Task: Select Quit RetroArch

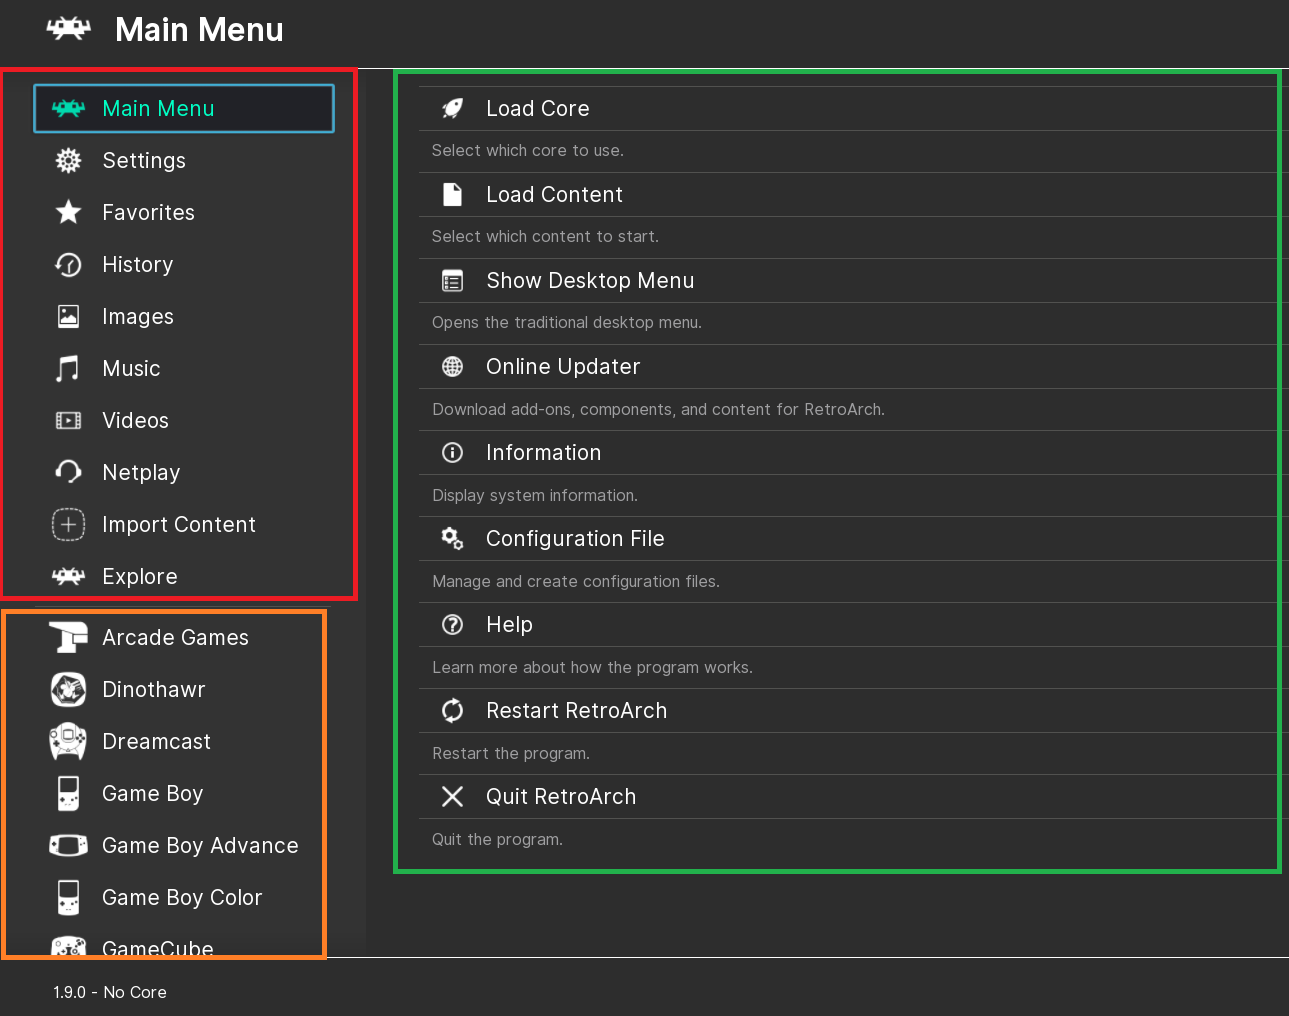Action: 852,797
